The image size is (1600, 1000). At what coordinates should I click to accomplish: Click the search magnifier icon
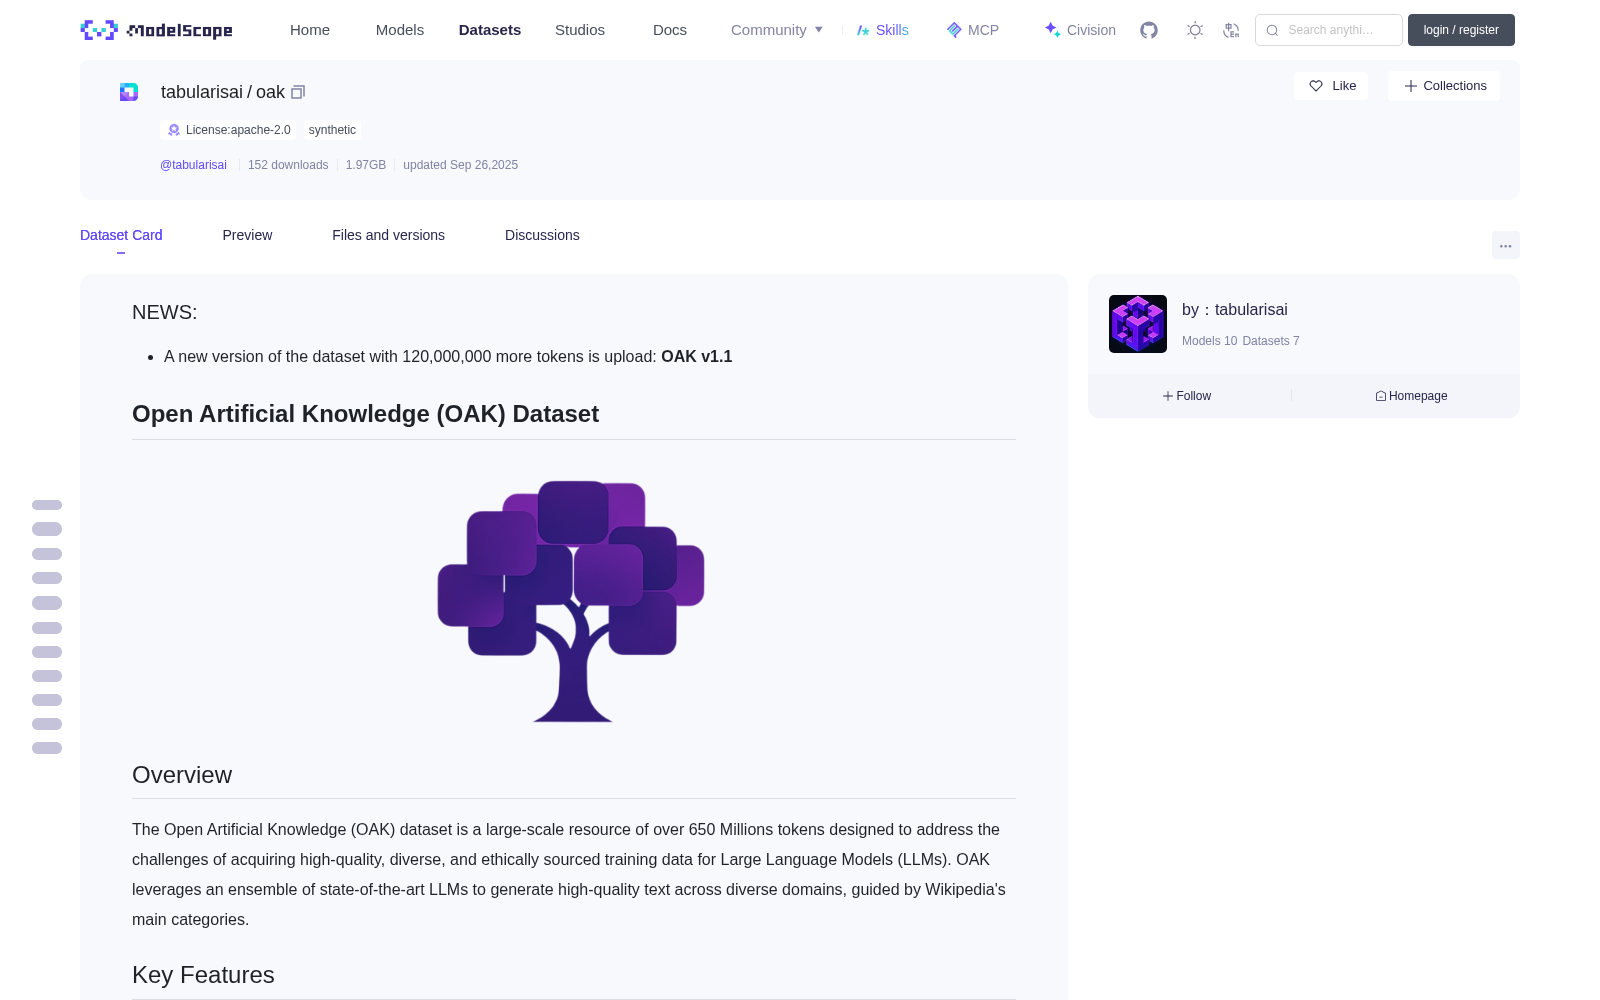click(x=1272, y=30)
